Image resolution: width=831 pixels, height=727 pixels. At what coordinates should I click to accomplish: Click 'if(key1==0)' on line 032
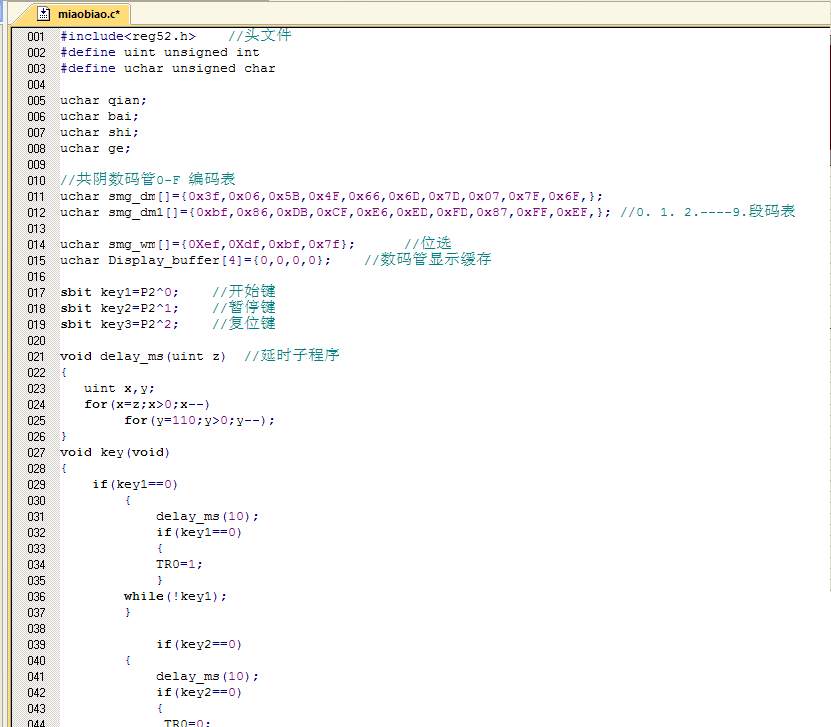(x=199, y=533)
